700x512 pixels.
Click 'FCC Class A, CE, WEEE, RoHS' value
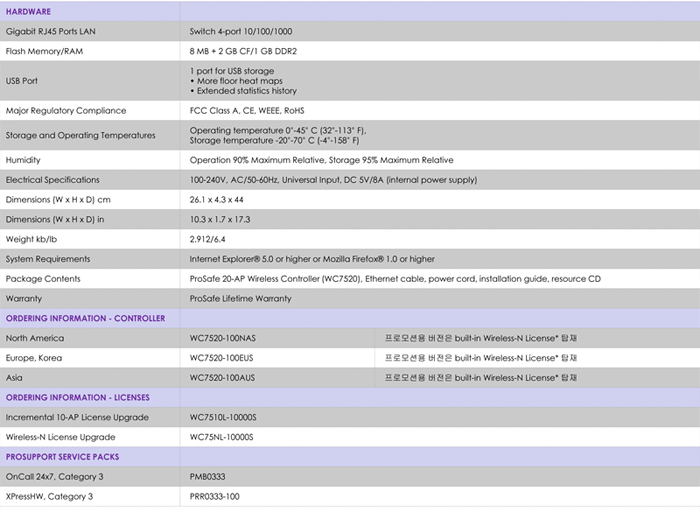point(247,110)
